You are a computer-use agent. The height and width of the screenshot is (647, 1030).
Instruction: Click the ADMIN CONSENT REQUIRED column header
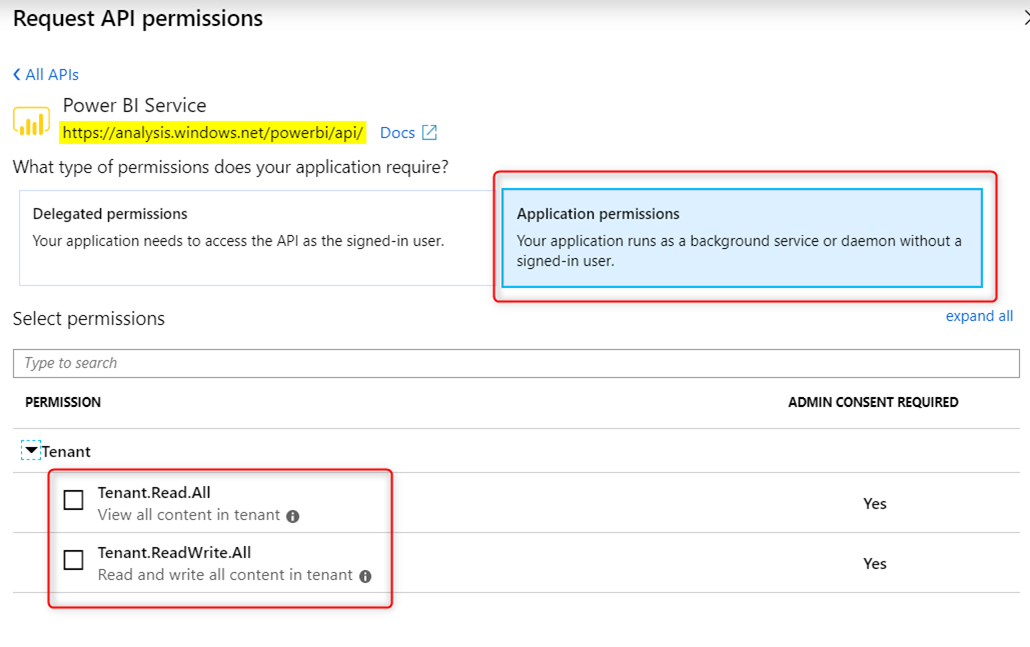pyautogui.click(x=873, y=402)
